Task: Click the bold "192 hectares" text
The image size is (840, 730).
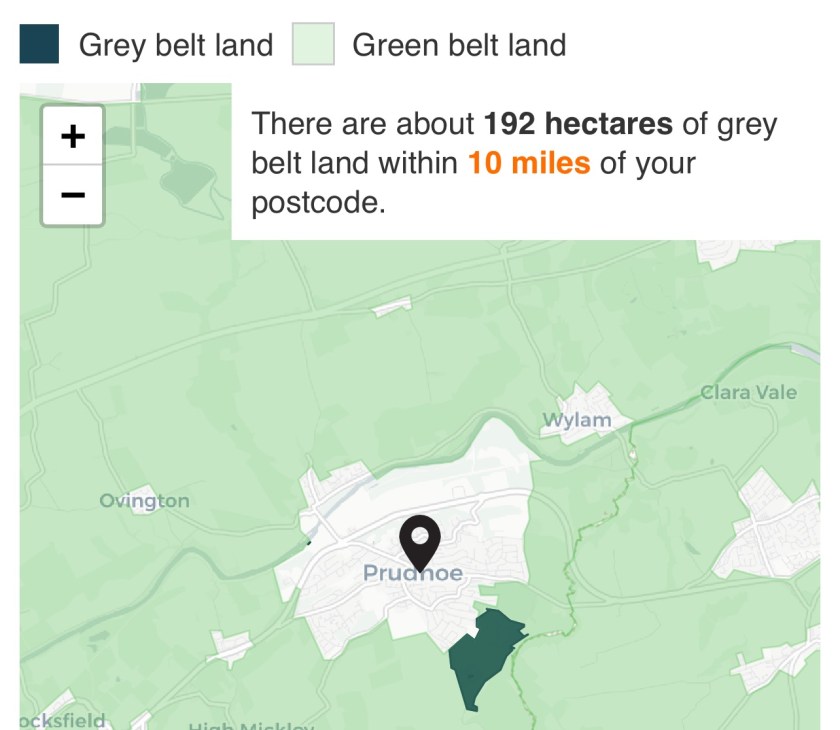Action: (x=578, y=124)
